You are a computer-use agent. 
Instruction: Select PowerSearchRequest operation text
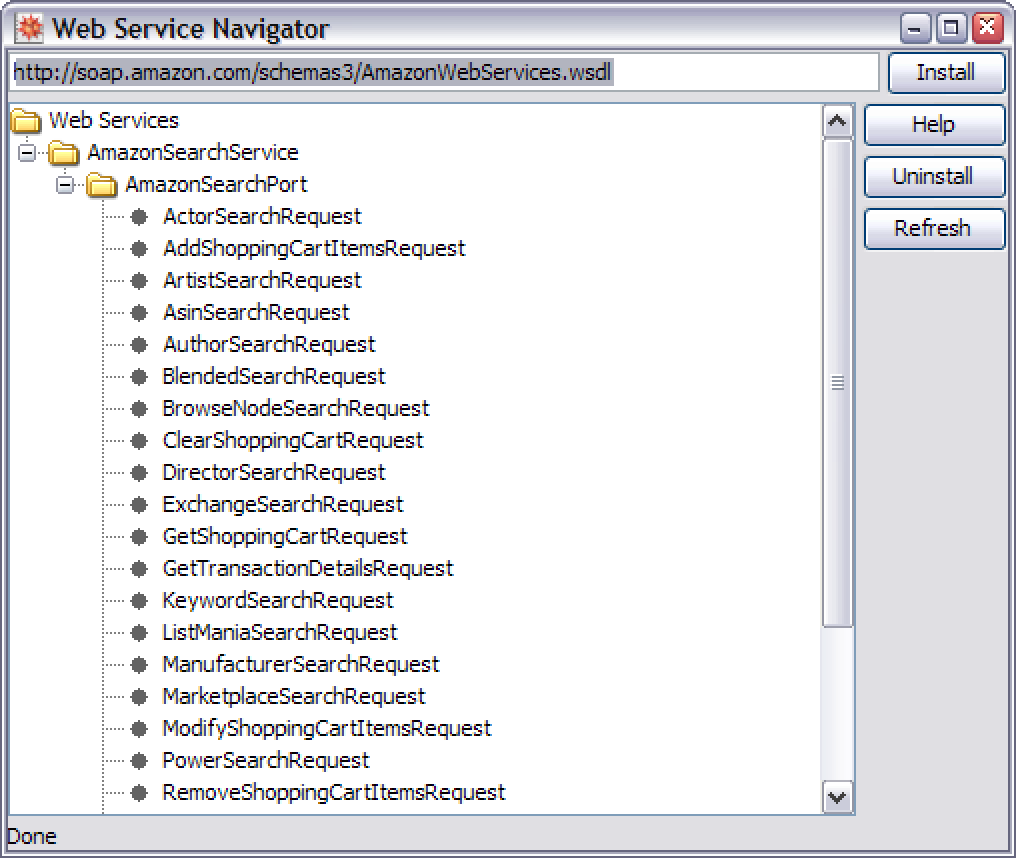(x=266, y=761)
